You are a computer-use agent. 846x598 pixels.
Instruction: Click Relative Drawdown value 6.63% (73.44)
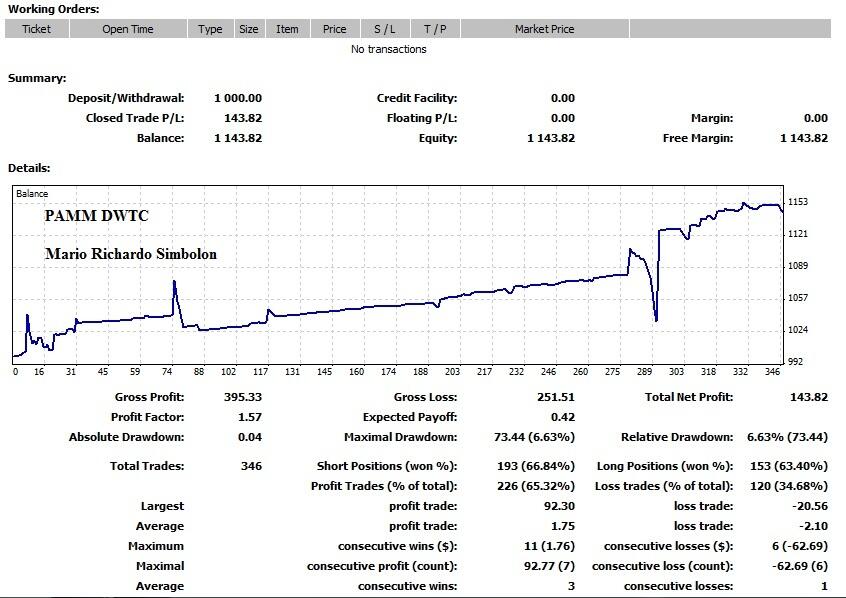[x=787, y=437]
